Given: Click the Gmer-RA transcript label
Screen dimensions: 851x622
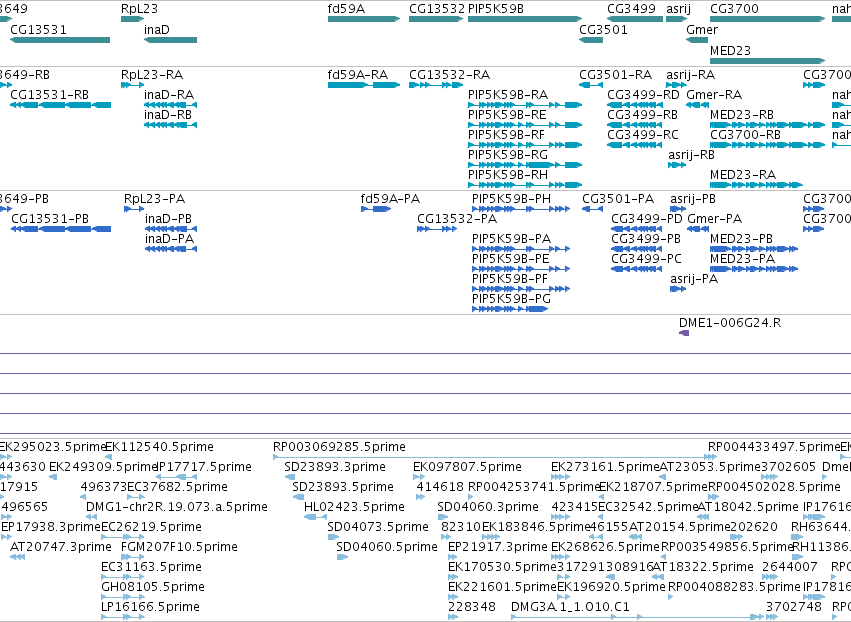Looking at the screenshot, I should [x=714, y=95].
